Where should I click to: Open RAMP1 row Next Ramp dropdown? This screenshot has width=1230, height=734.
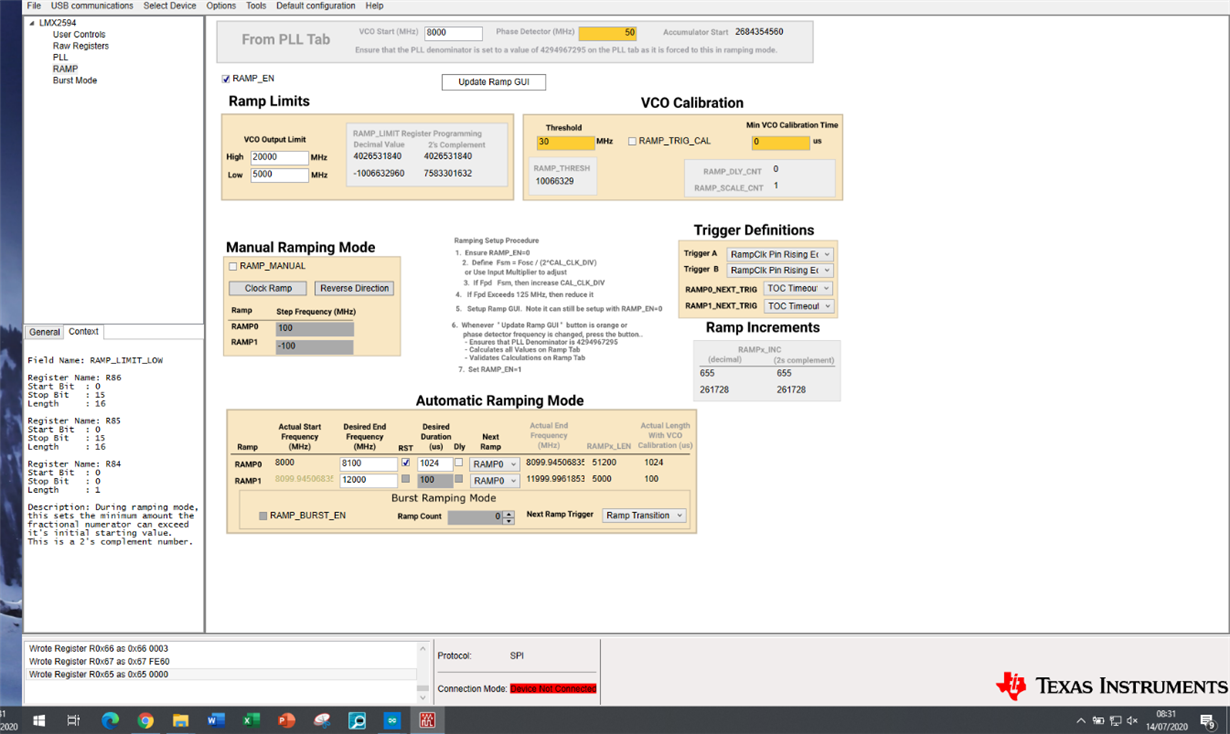(x=494, y=481)
